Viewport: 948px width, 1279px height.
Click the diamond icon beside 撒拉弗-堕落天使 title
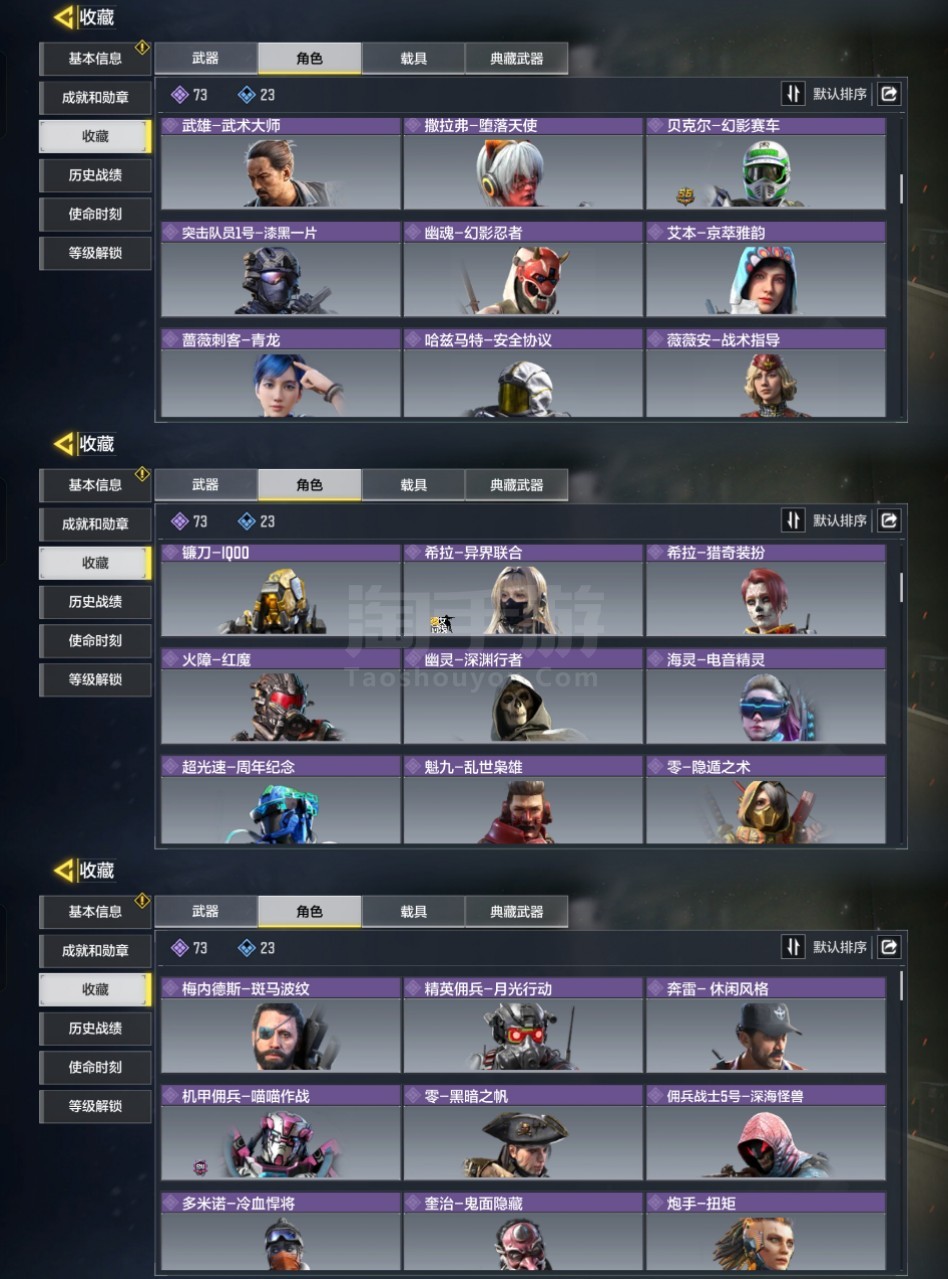click(414, 126)
